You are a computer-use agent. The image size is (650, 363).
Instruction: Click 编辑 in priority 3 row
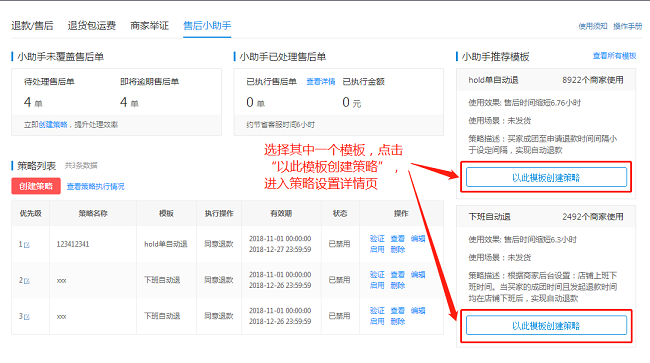[x=418, y=311]
